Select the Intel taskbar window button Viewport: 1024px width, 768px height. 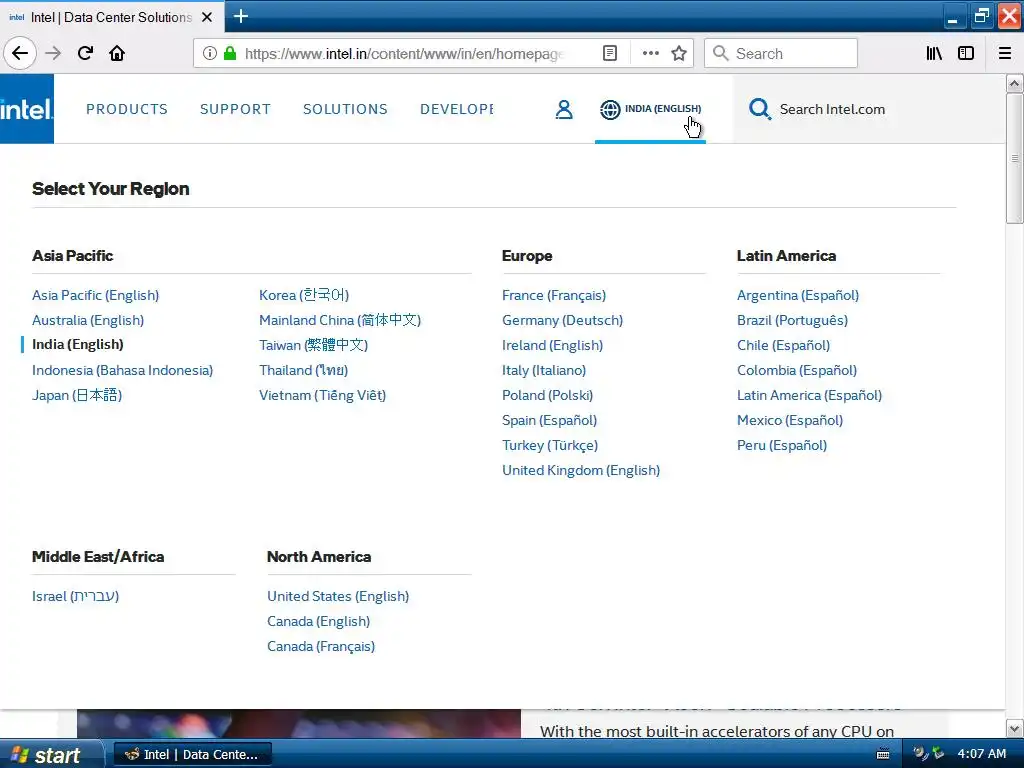pos(193,754)
